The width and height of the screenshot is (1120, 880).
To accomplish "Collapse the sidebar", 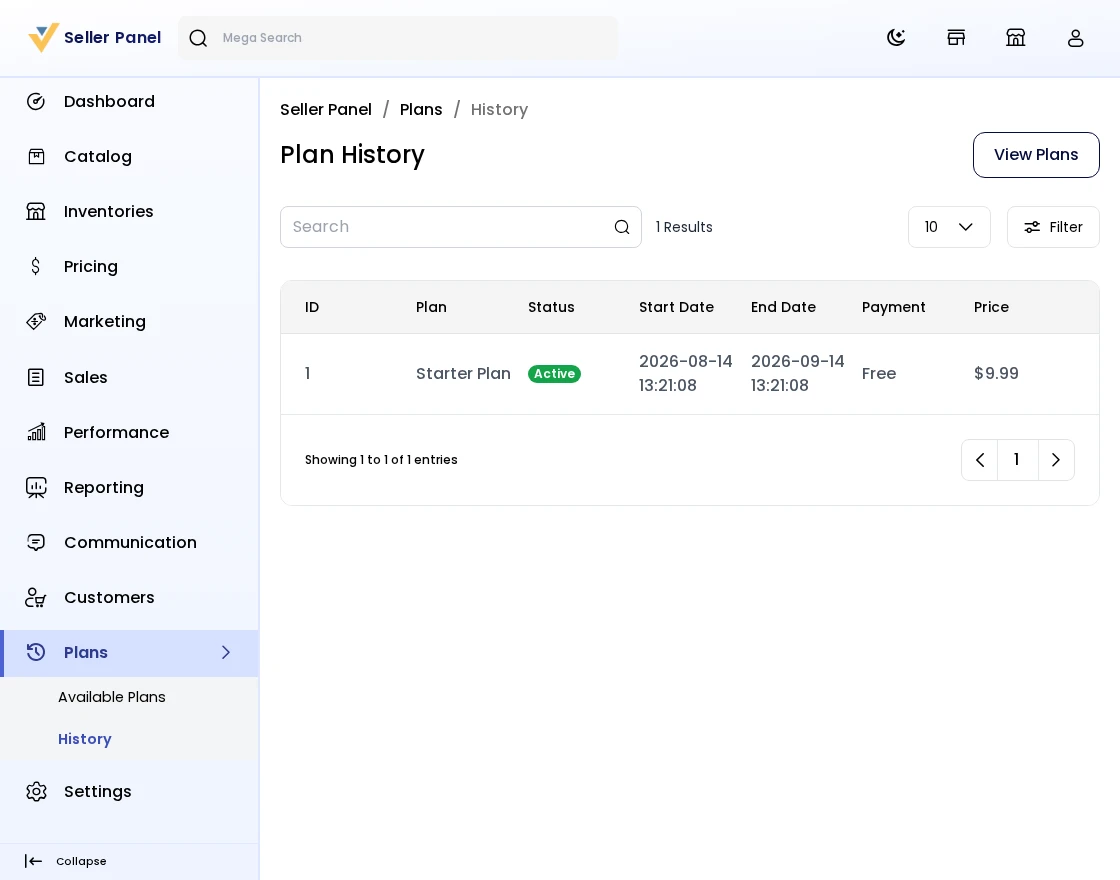I will [65, 861].
